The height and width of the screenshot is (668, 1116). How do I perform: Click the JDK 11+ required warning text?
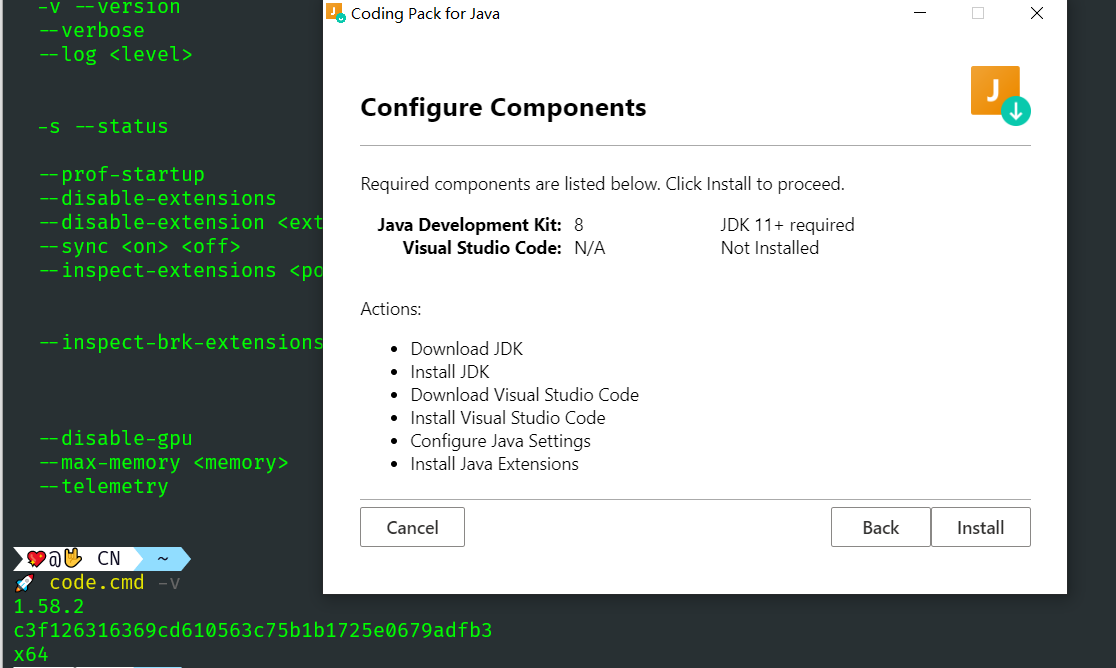pyautogui.click(x=785, y=224)
